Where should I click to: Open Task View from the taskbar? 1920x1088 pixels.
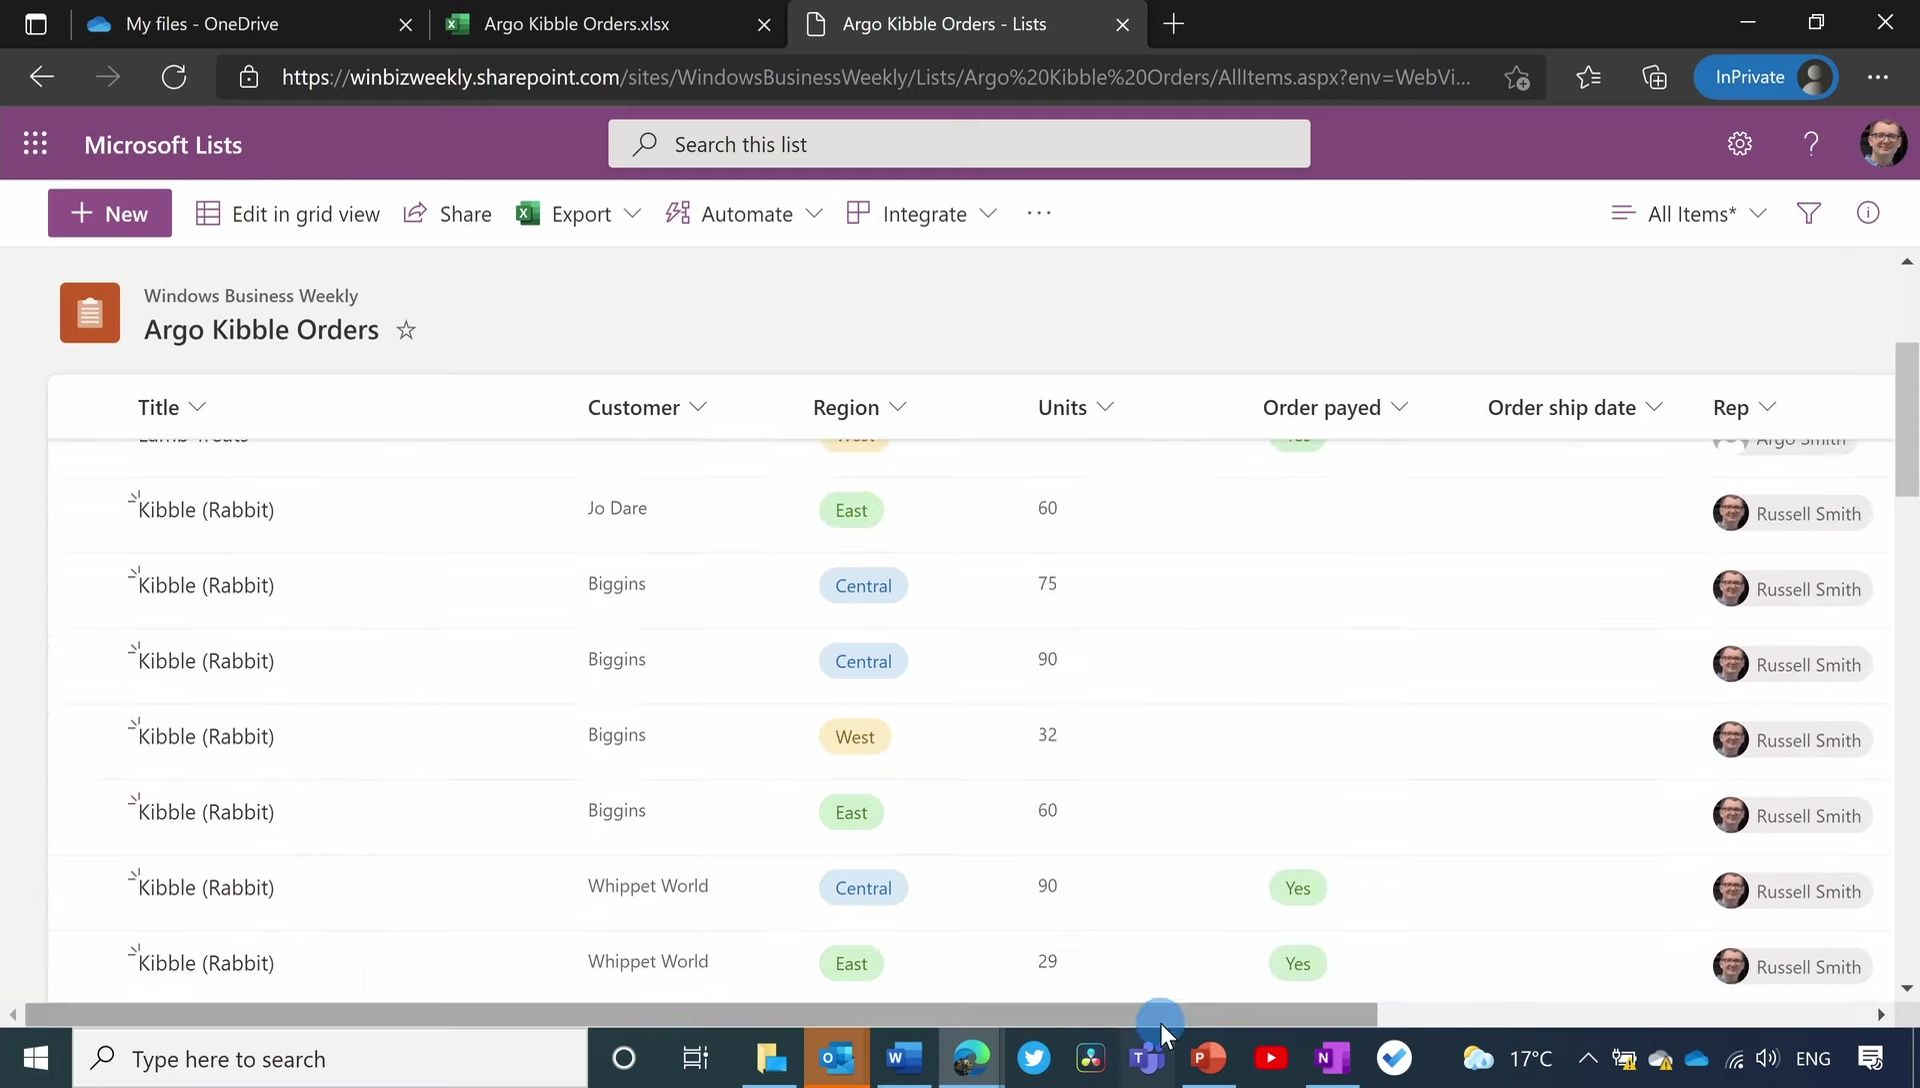(x=695, y=1058)
